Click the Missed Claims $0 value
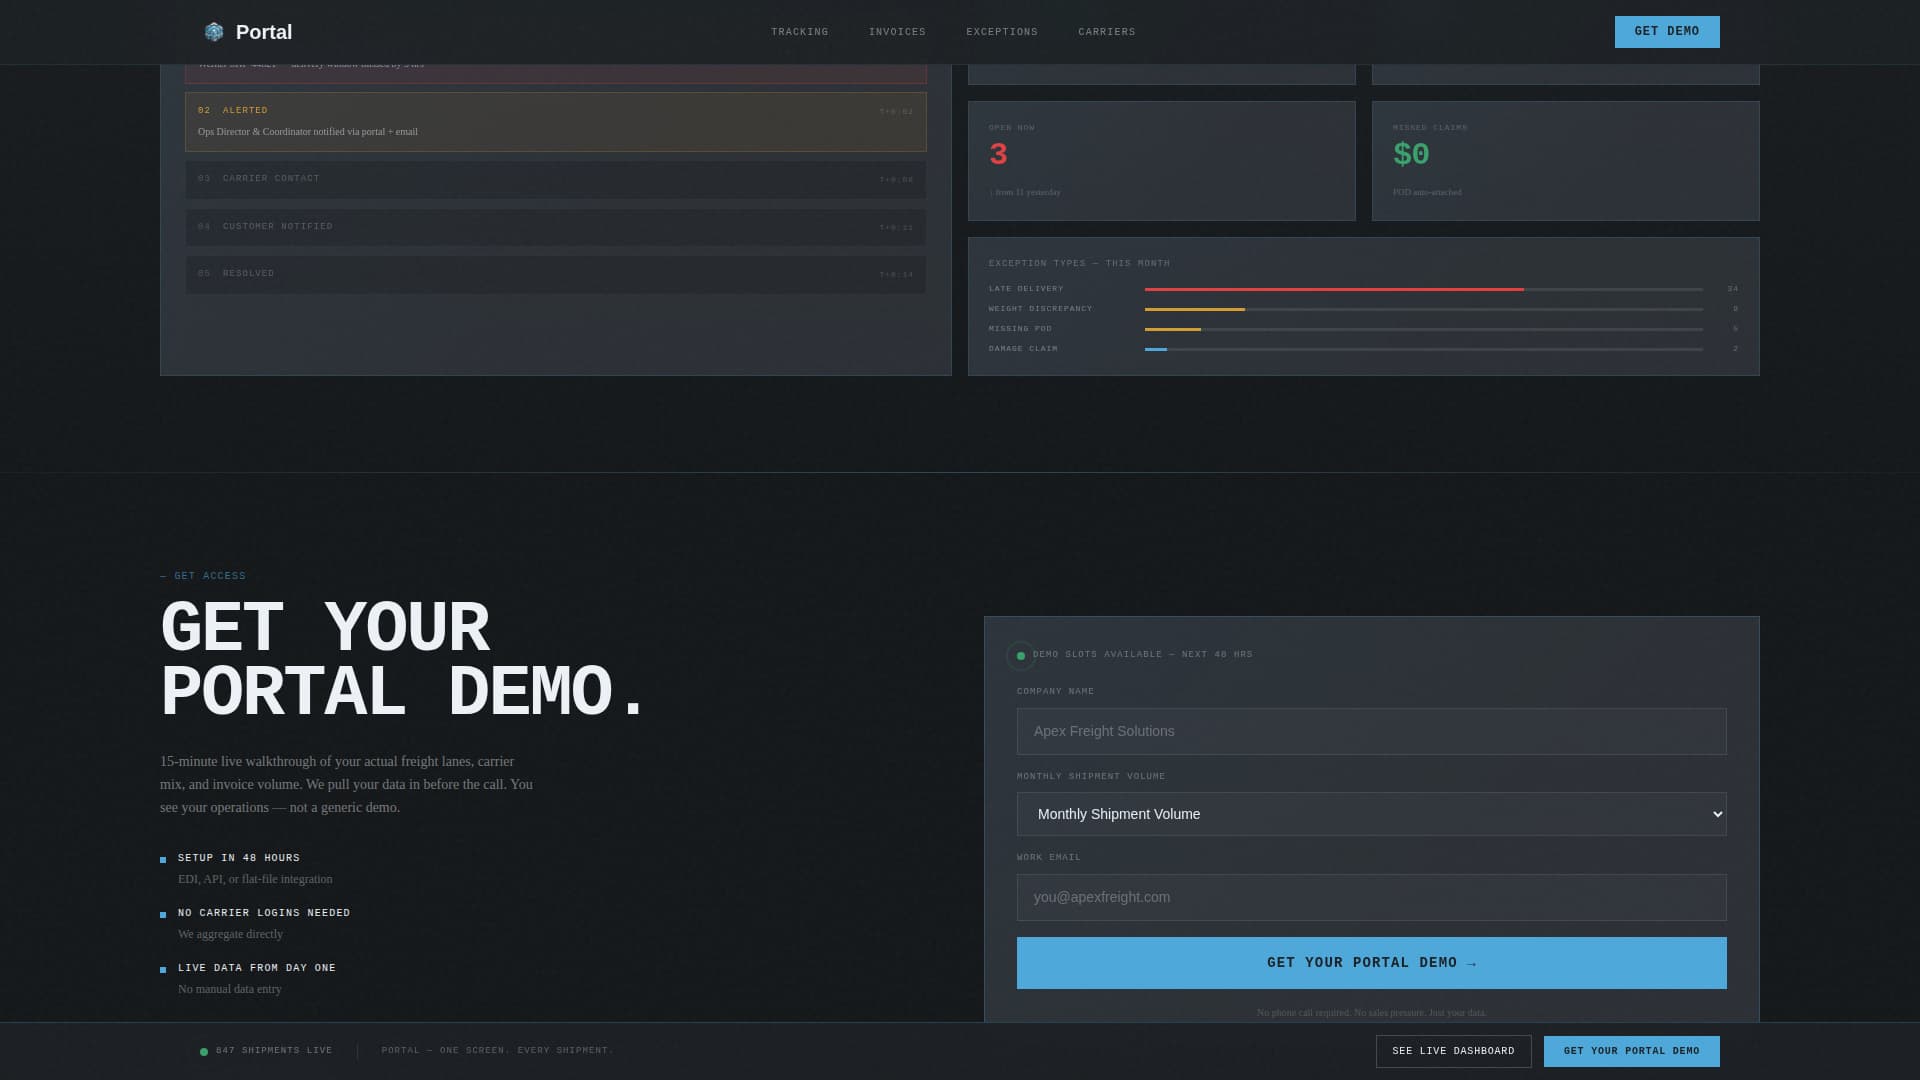The height and width of the screenshot is (1080, 1920). click(1411, 155)
